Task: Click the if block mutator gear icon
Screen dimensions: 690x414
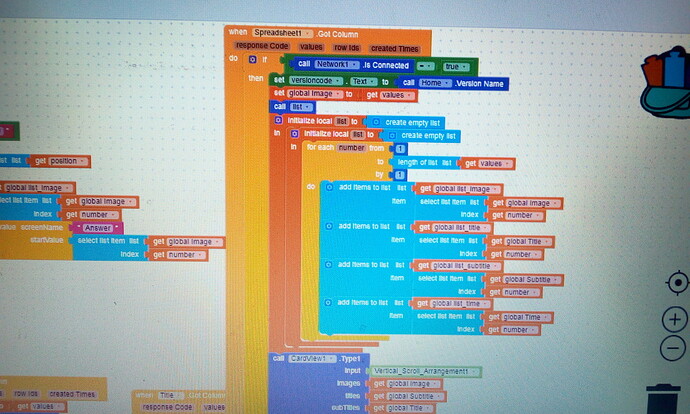Action: point(253,59)
